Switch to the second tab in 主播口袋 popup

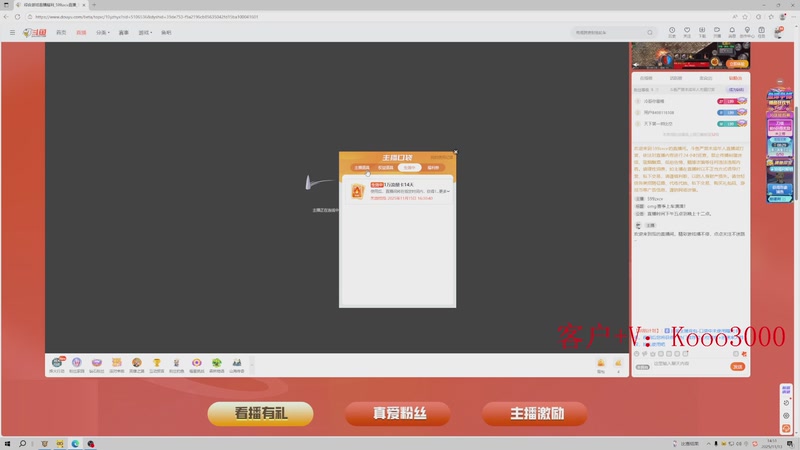click(x=386, y=167)
